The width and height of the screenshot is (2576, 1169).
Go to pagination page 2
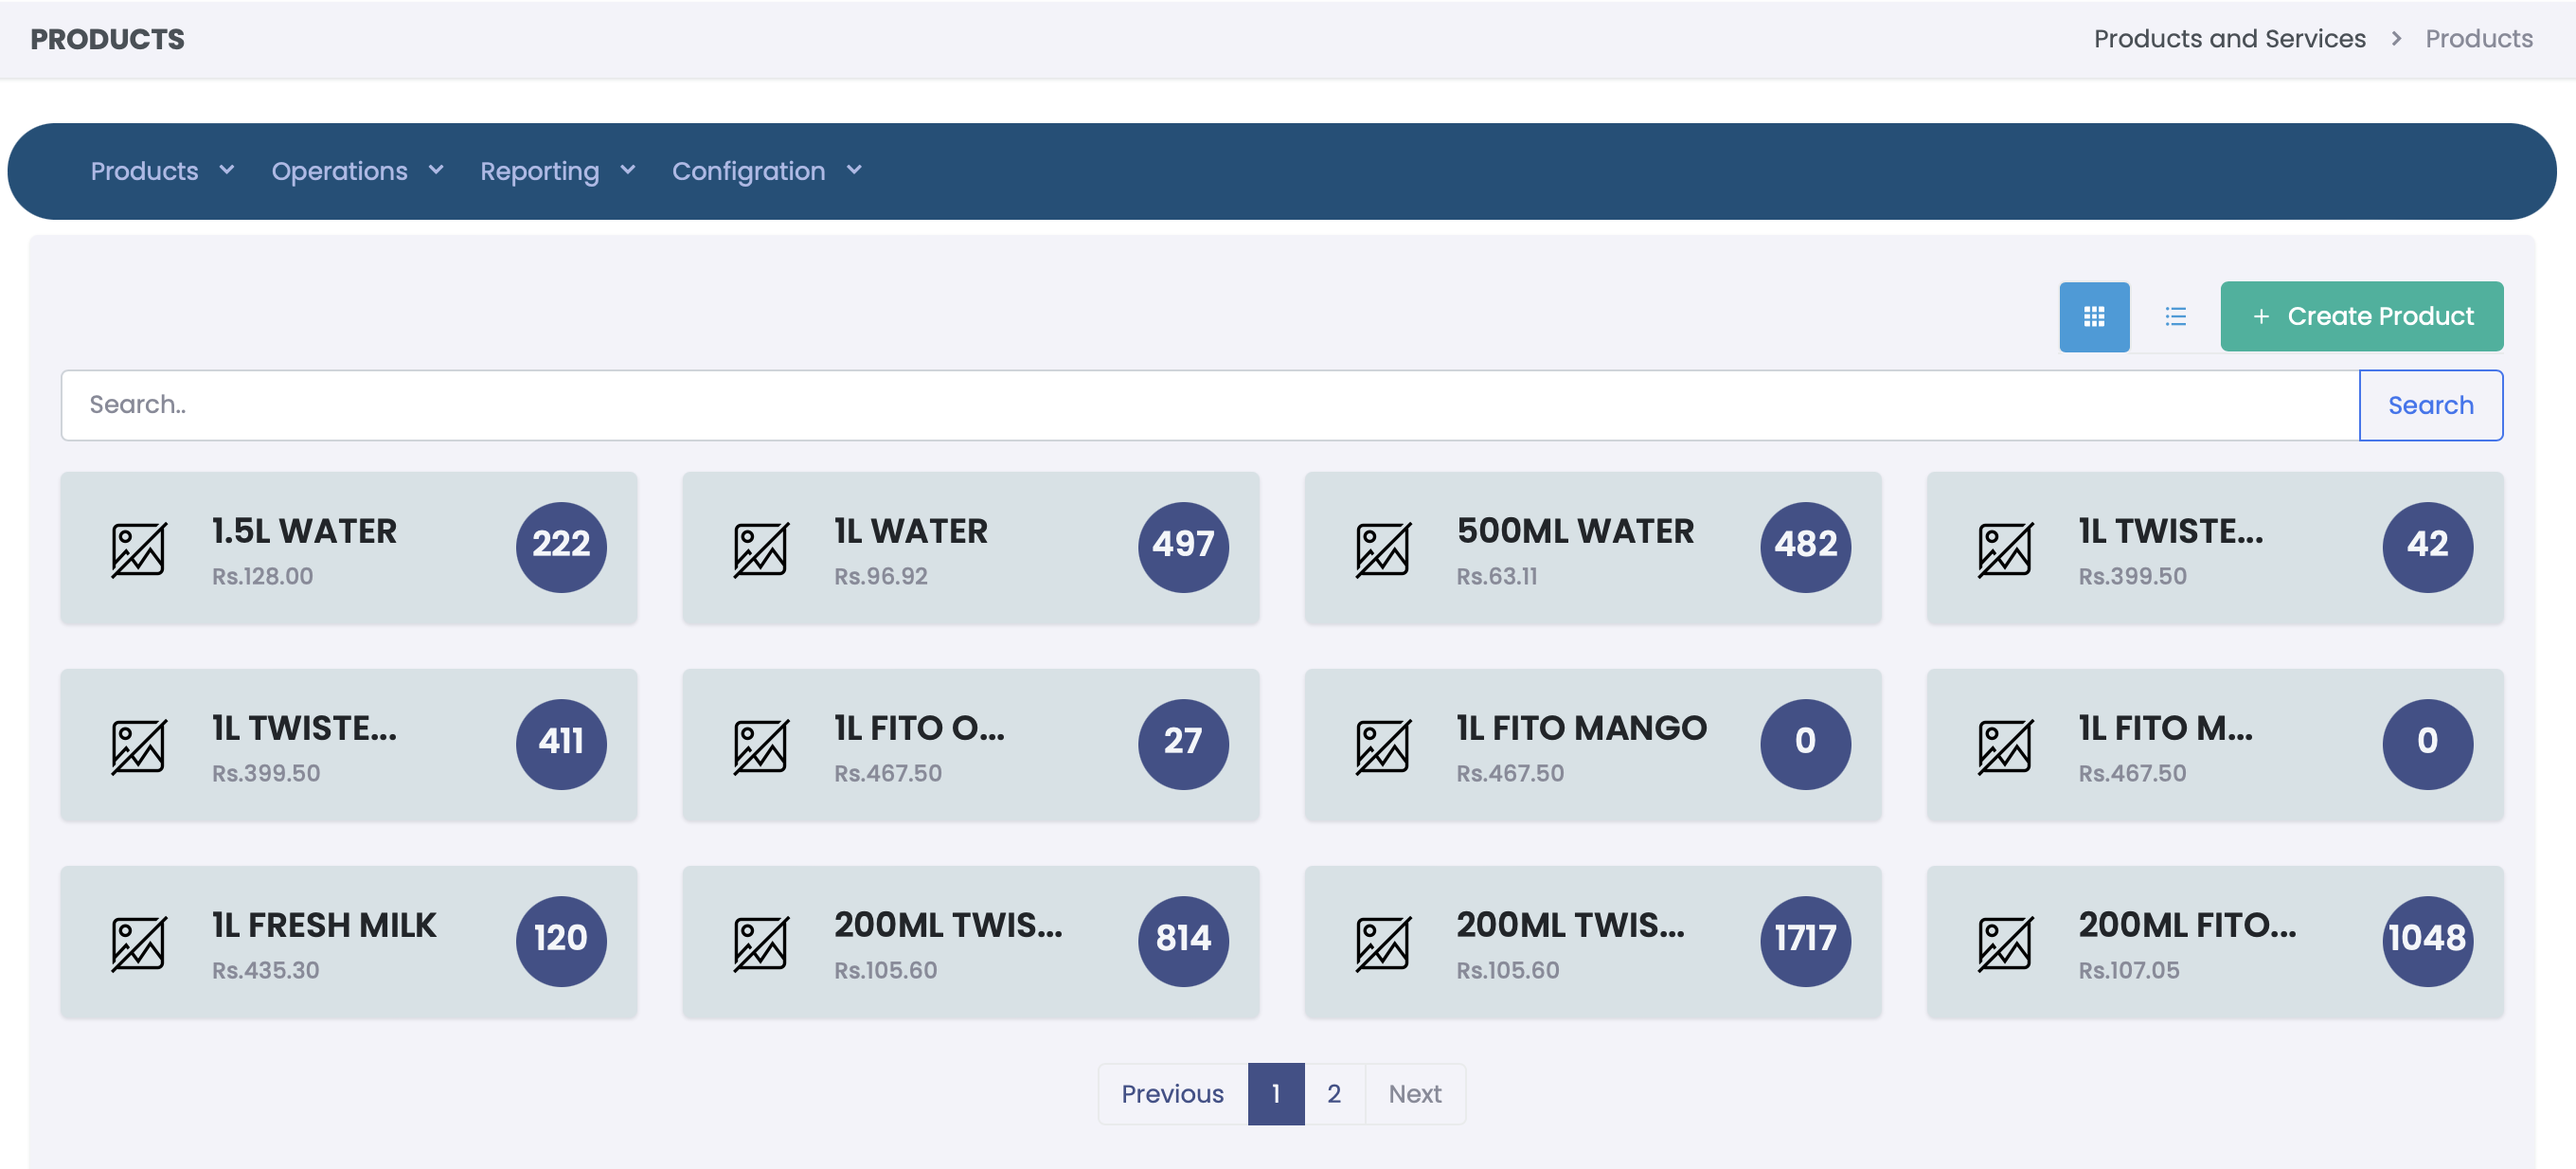[1333, 1093]
